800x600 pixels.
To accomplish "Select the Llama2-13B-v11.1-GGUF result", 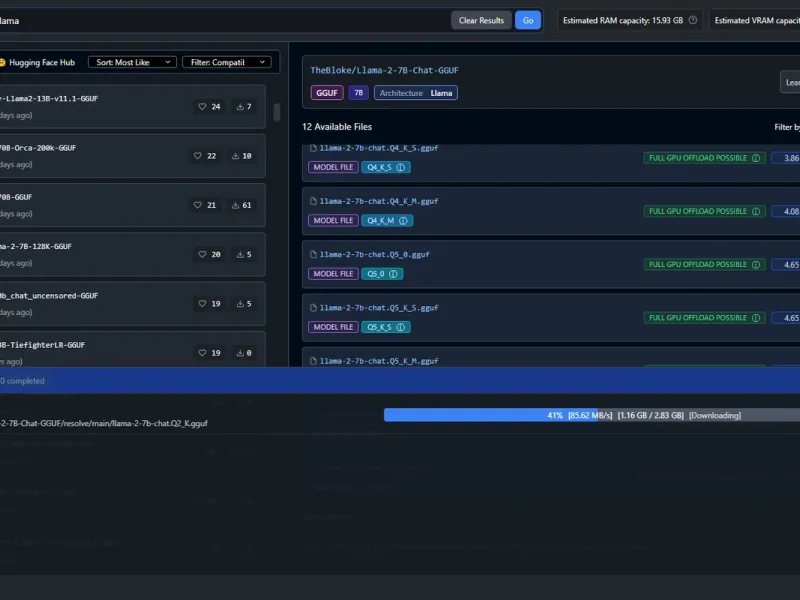I will pos(132,106).
